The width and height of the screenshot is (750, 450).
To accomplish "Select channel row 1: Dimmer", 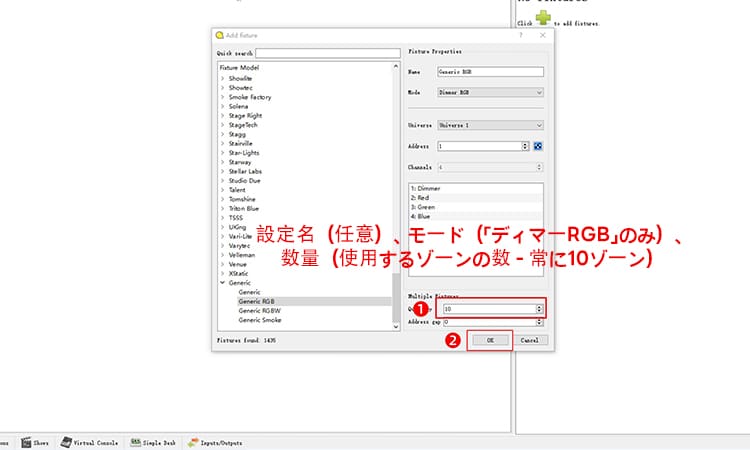I will point(476,188).
